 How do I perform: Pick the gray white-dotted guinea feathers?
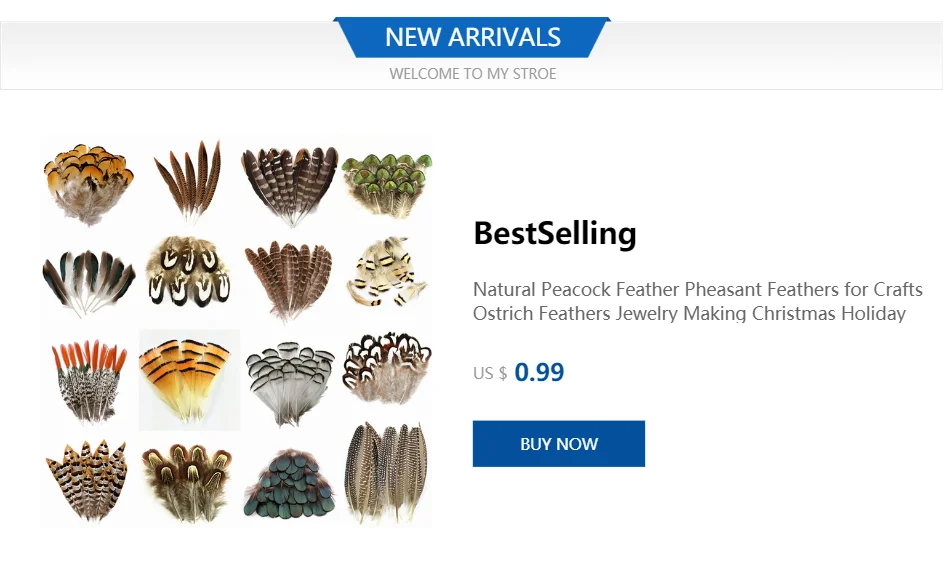(x=387, y=473)
